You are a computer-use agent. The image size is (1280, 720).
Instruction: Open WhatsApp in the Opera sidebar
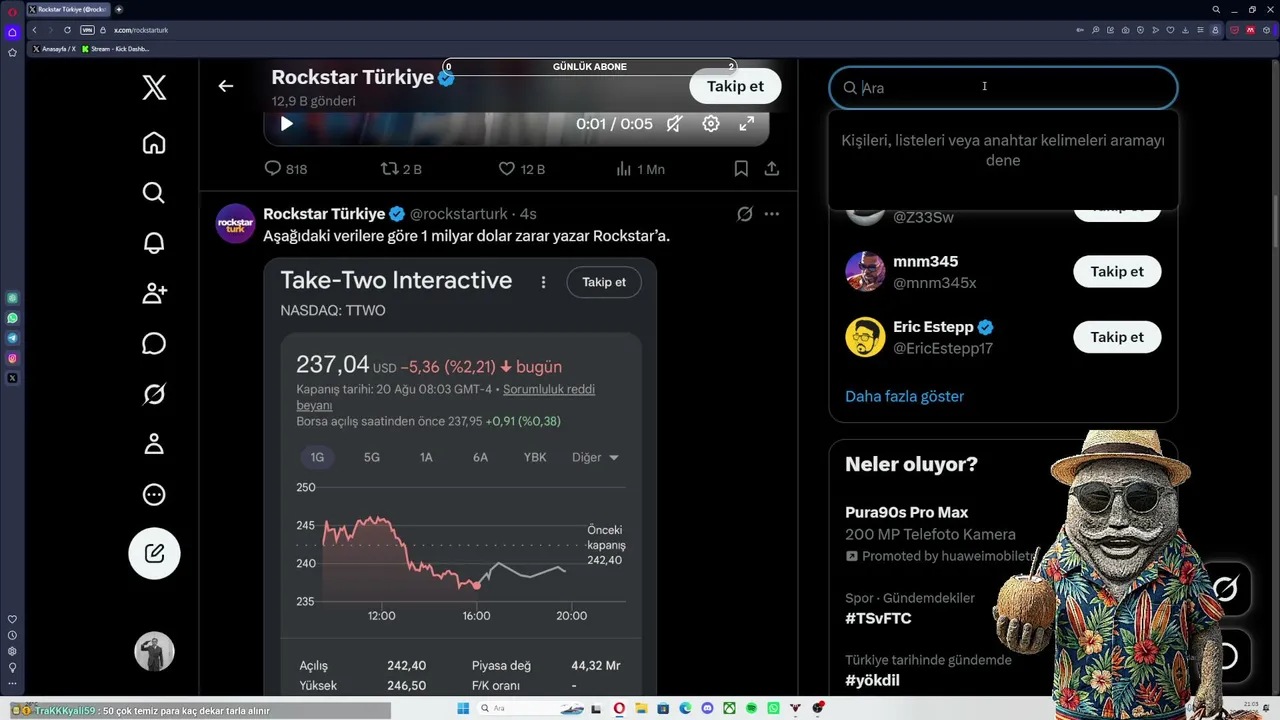click(12, 318)
